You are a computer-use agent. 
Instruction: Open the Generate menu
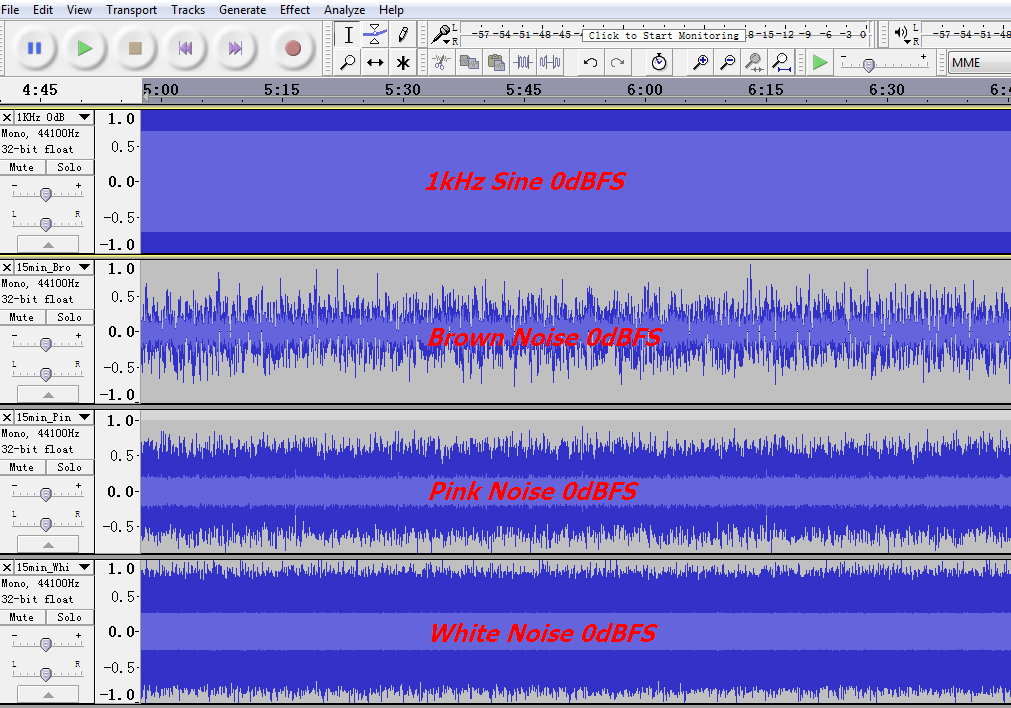pyautogui.click(x=242, y=10)
